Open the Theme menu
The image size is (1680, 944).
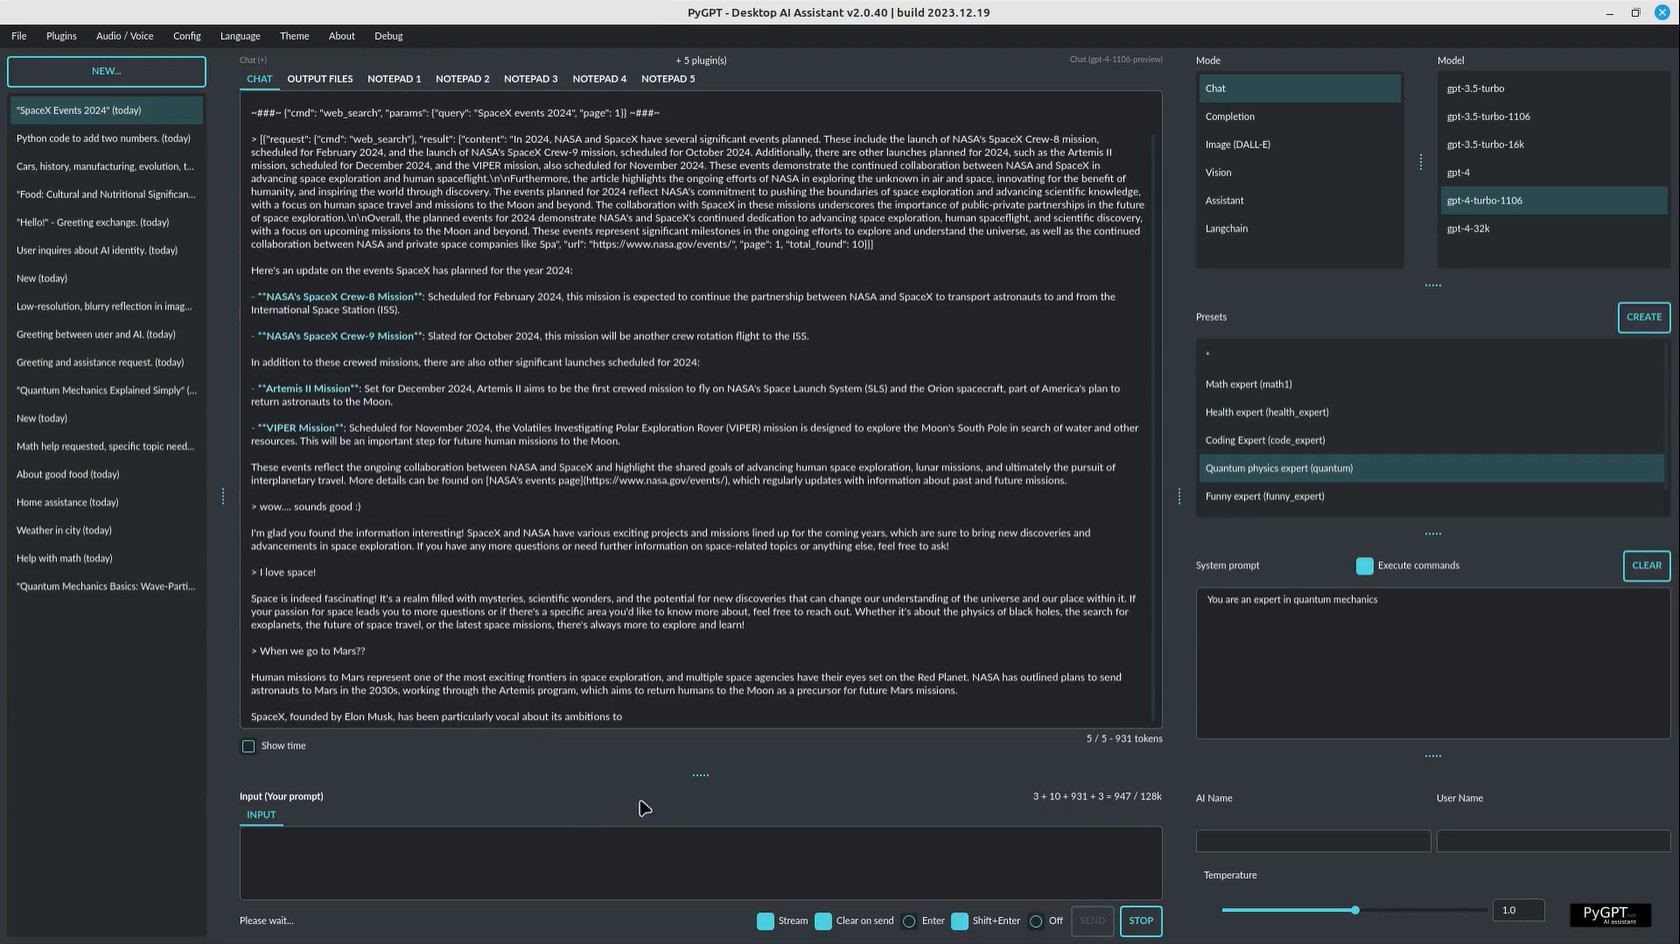pyautogui.click(x=294, y=36)
